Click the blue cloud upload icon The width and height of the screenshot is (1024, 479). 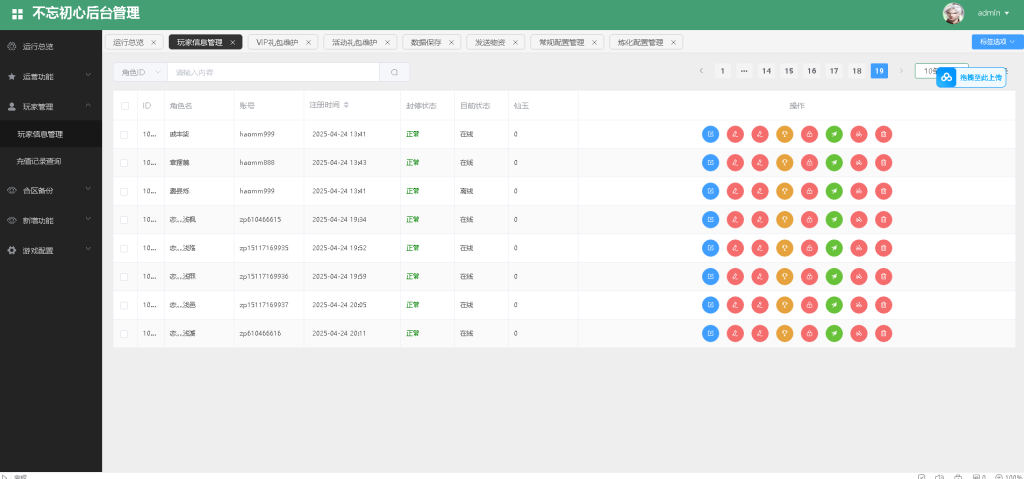946,77
